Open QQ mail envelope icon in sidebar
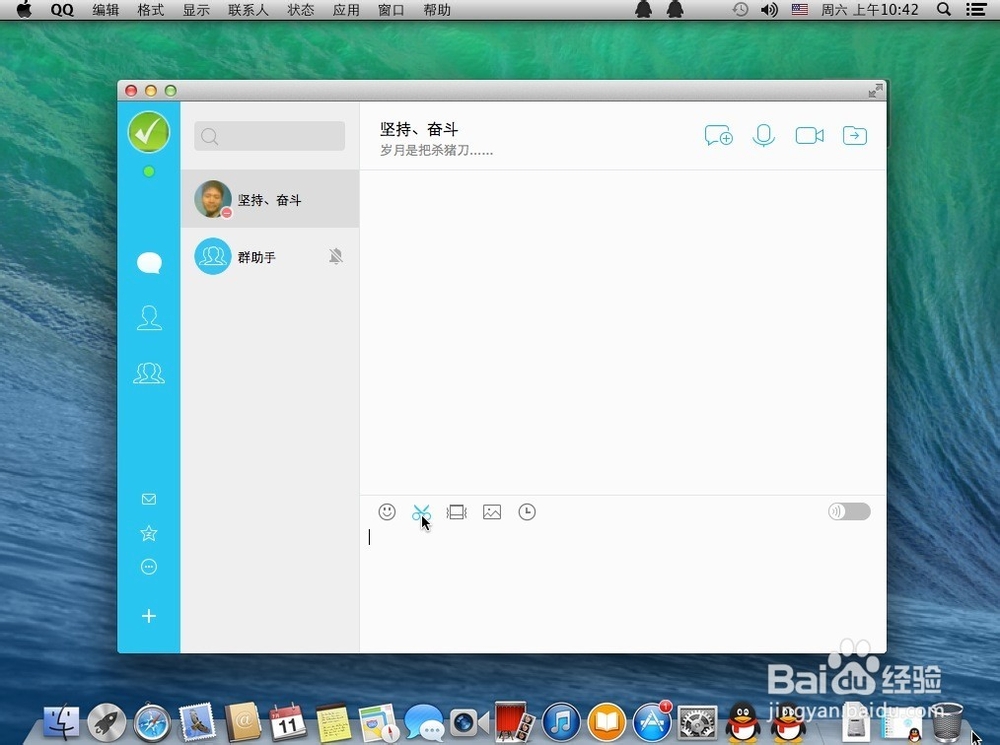This screenshot has width=1000, height=745. coord(149,499)
